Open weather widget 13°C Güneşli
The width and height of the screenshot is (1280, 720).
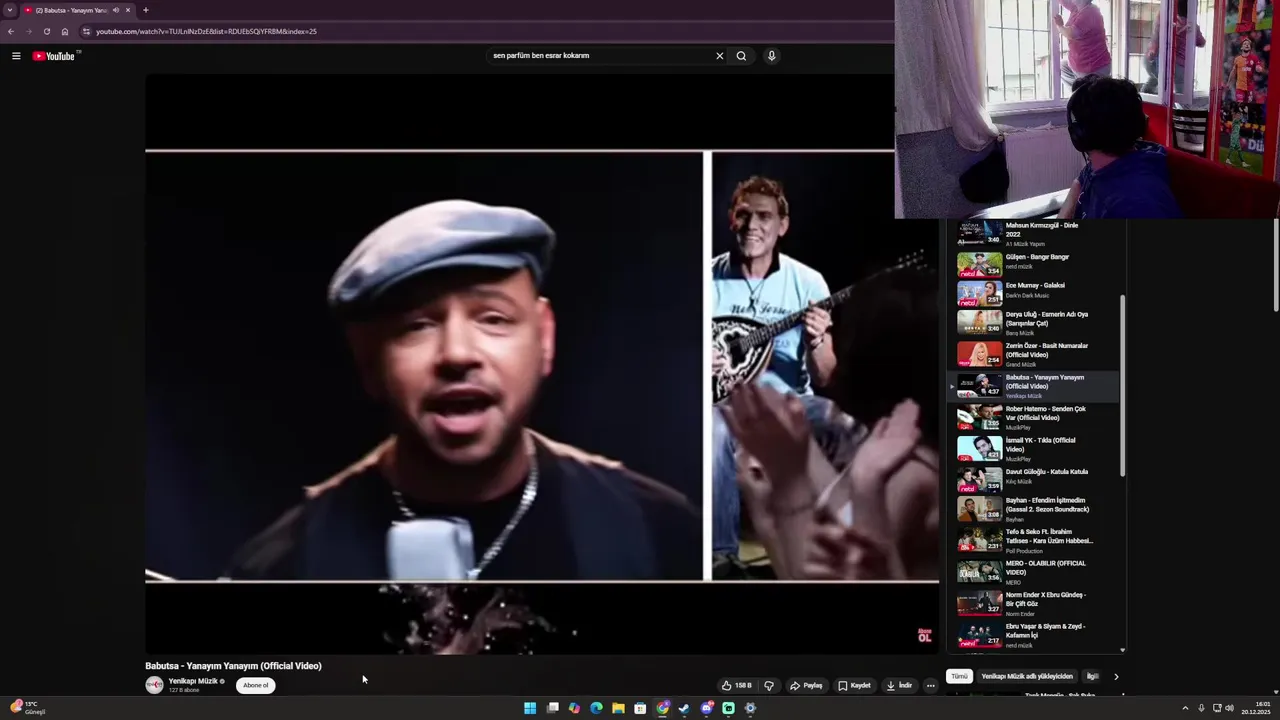tap(28, 708)
